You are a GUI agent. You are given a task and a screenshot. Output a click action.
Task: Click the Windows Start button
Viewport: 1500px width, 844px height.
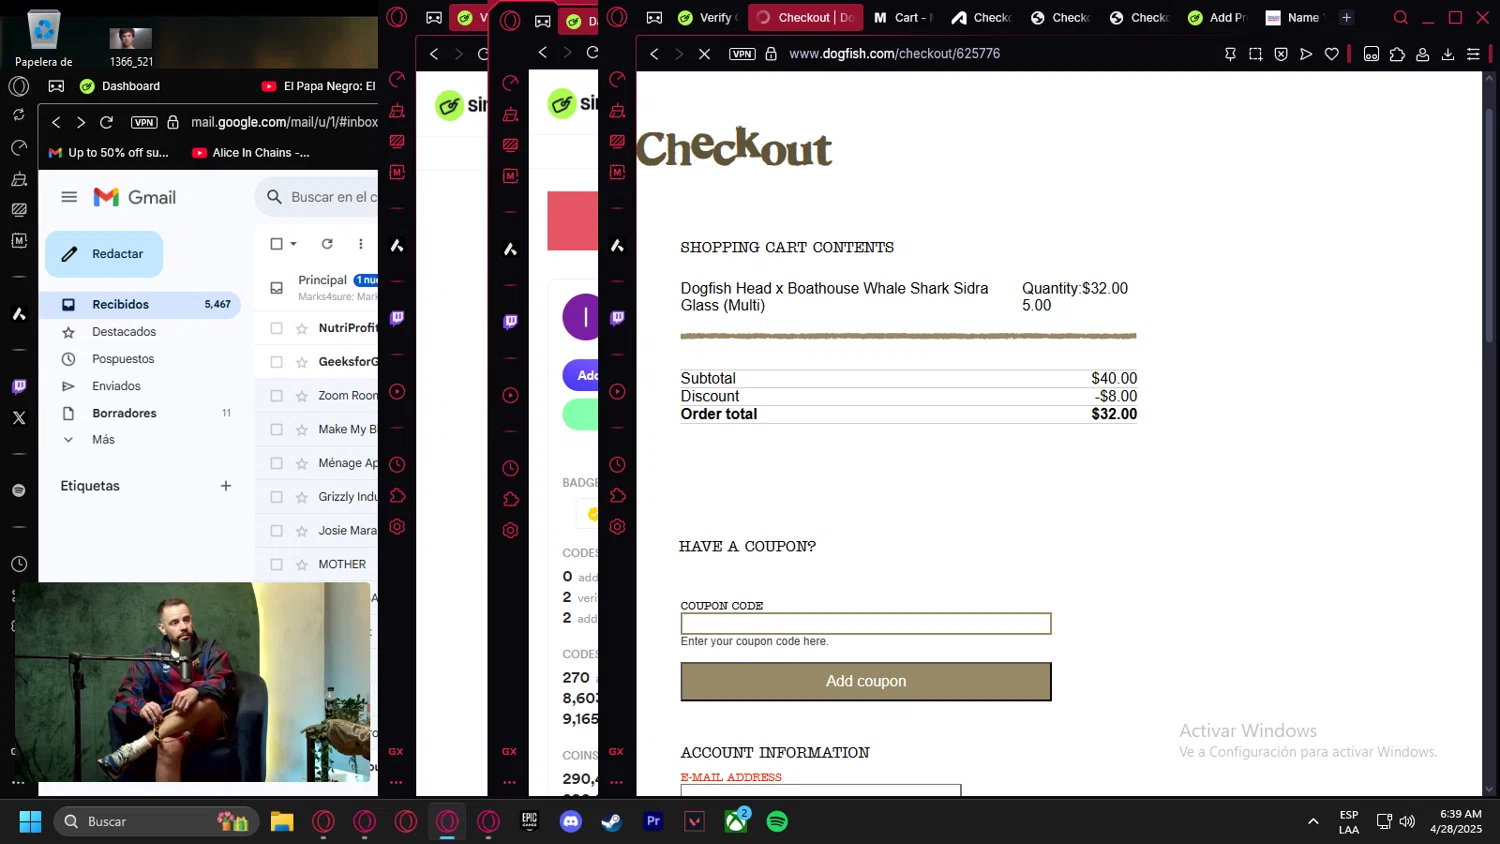tap(30, 822)
